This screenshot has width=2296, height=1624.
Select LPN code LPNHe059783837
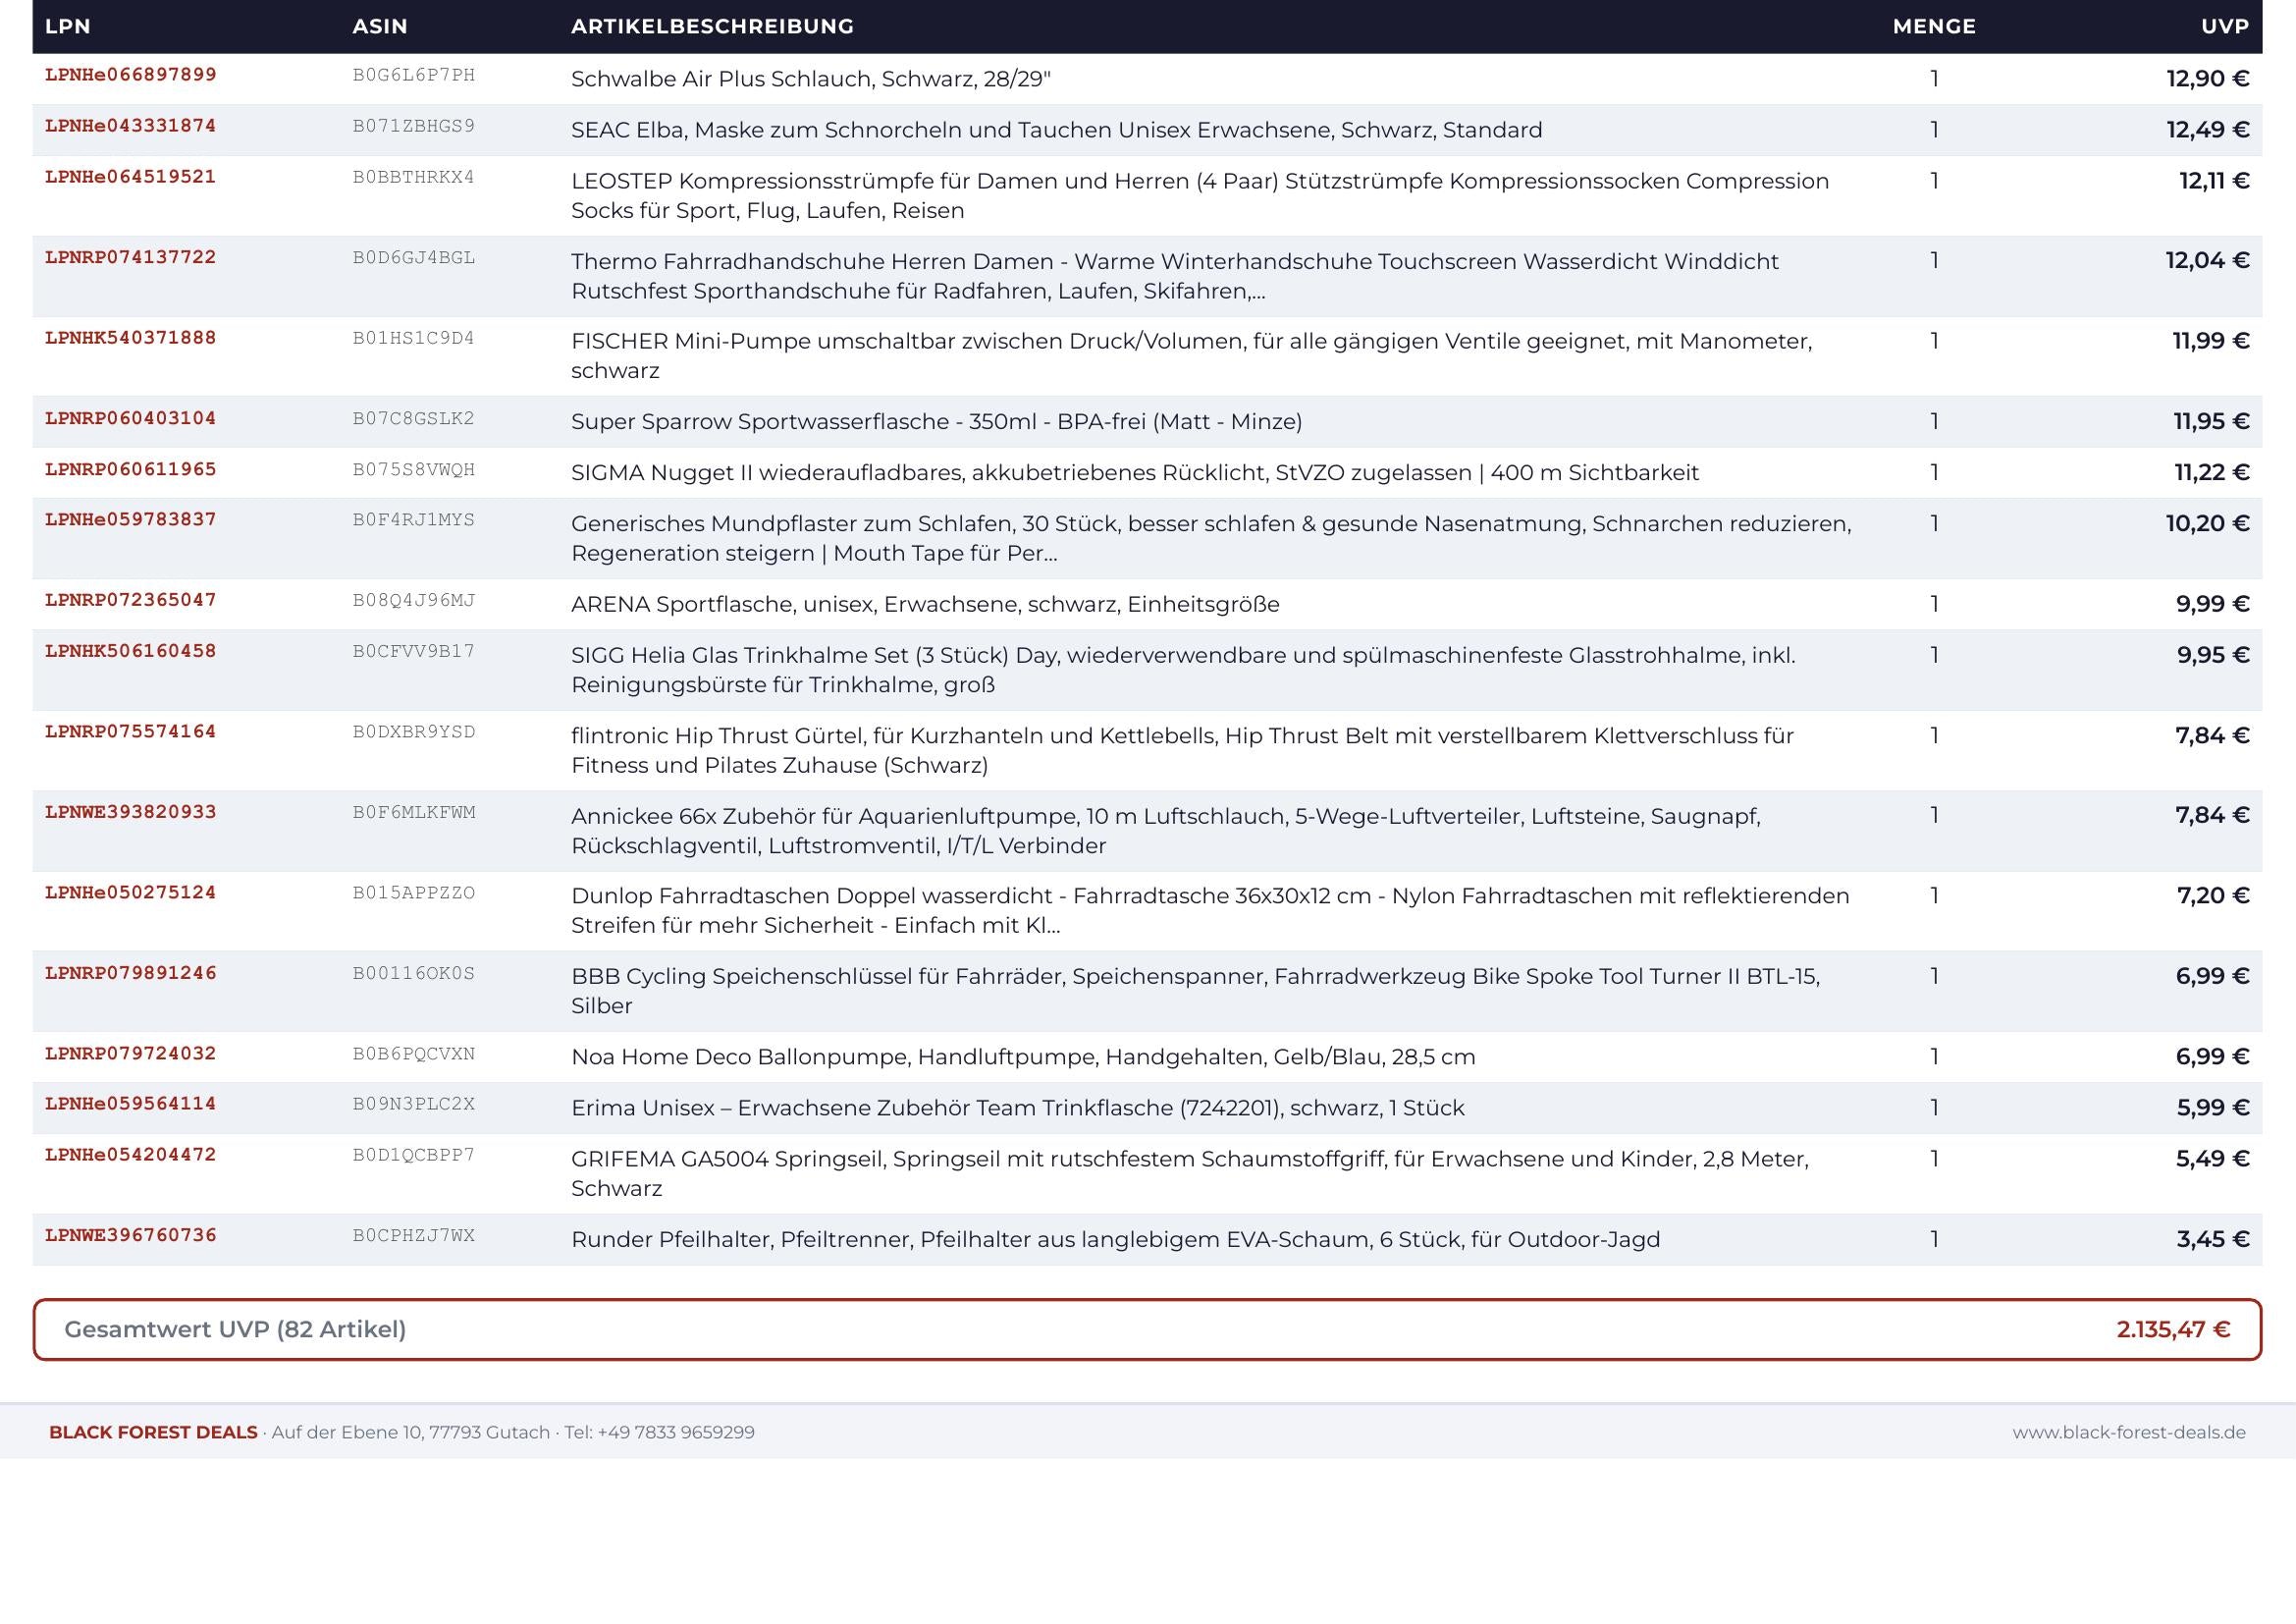[131, 520]
